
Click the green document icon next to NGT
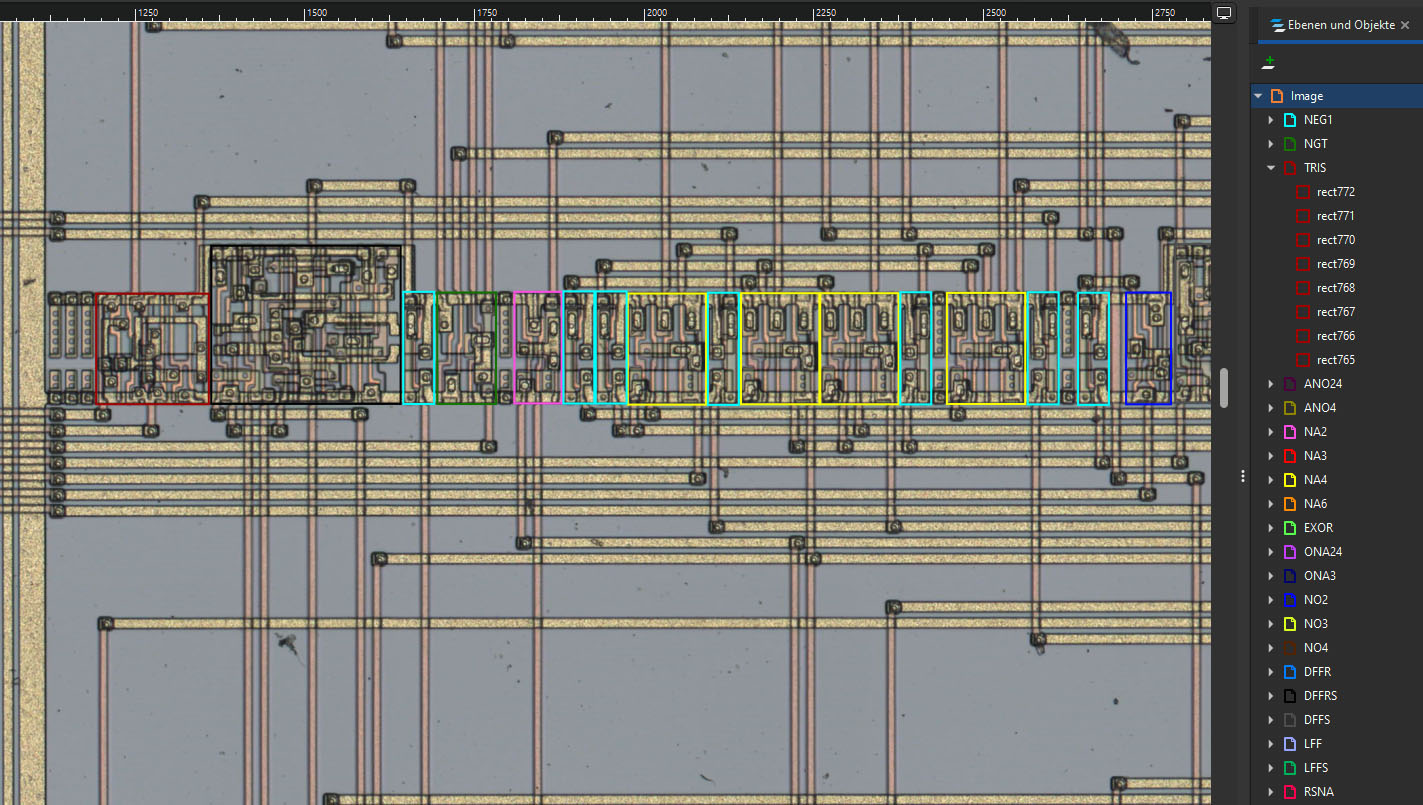click(1289, 143)
